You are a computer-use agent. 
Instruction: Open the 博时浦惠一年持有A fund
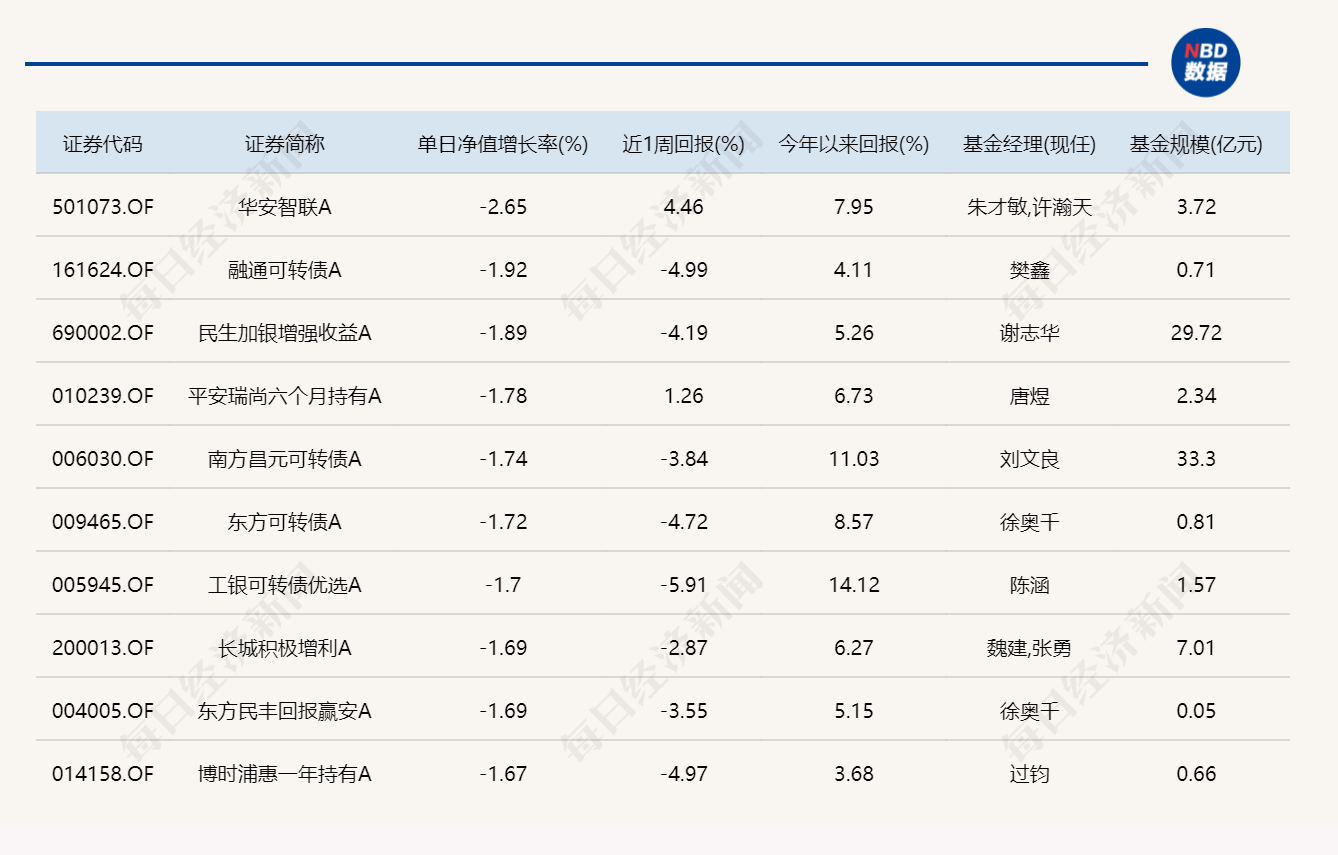pyautogui.click(x=285, y=774)
